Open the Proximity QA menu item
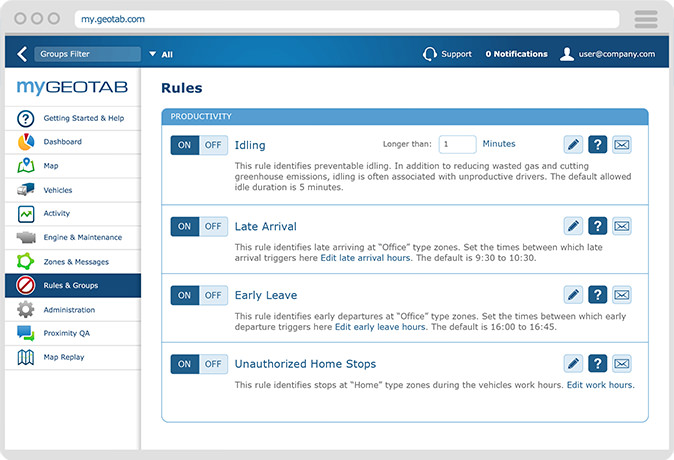The image size is (674, 460). 73,333
